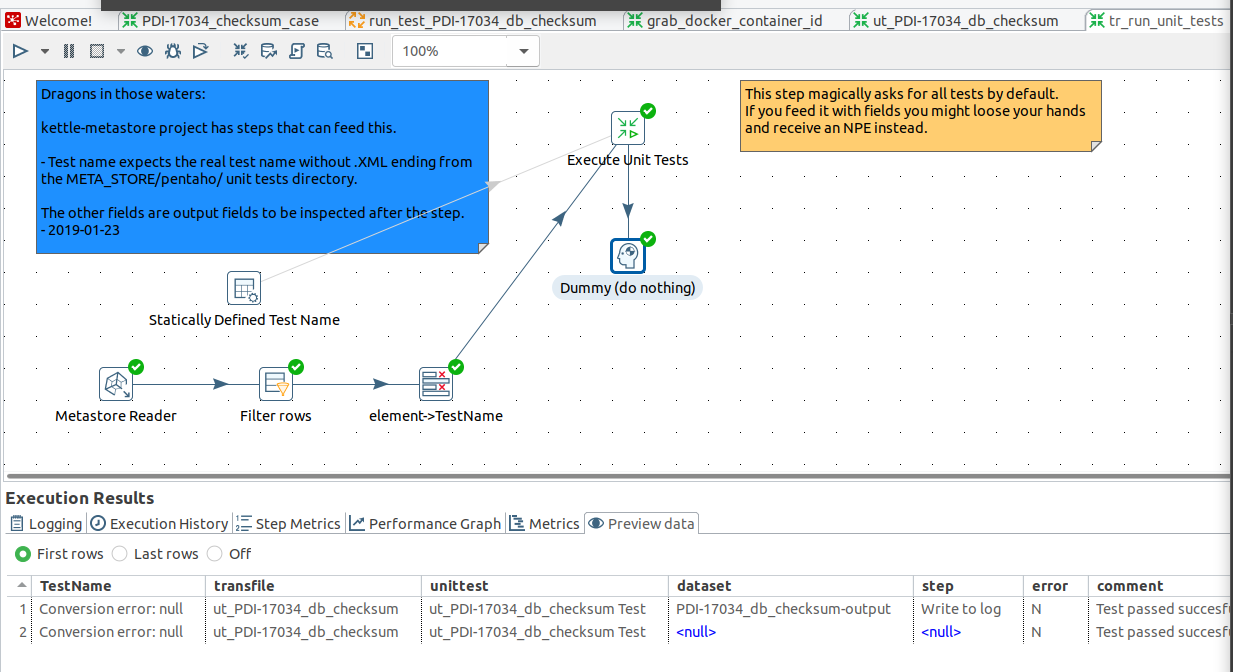Run the transformation with the play icon
Image resolution: width=1233 pixels, height=672 pixels.
(20, 51)
